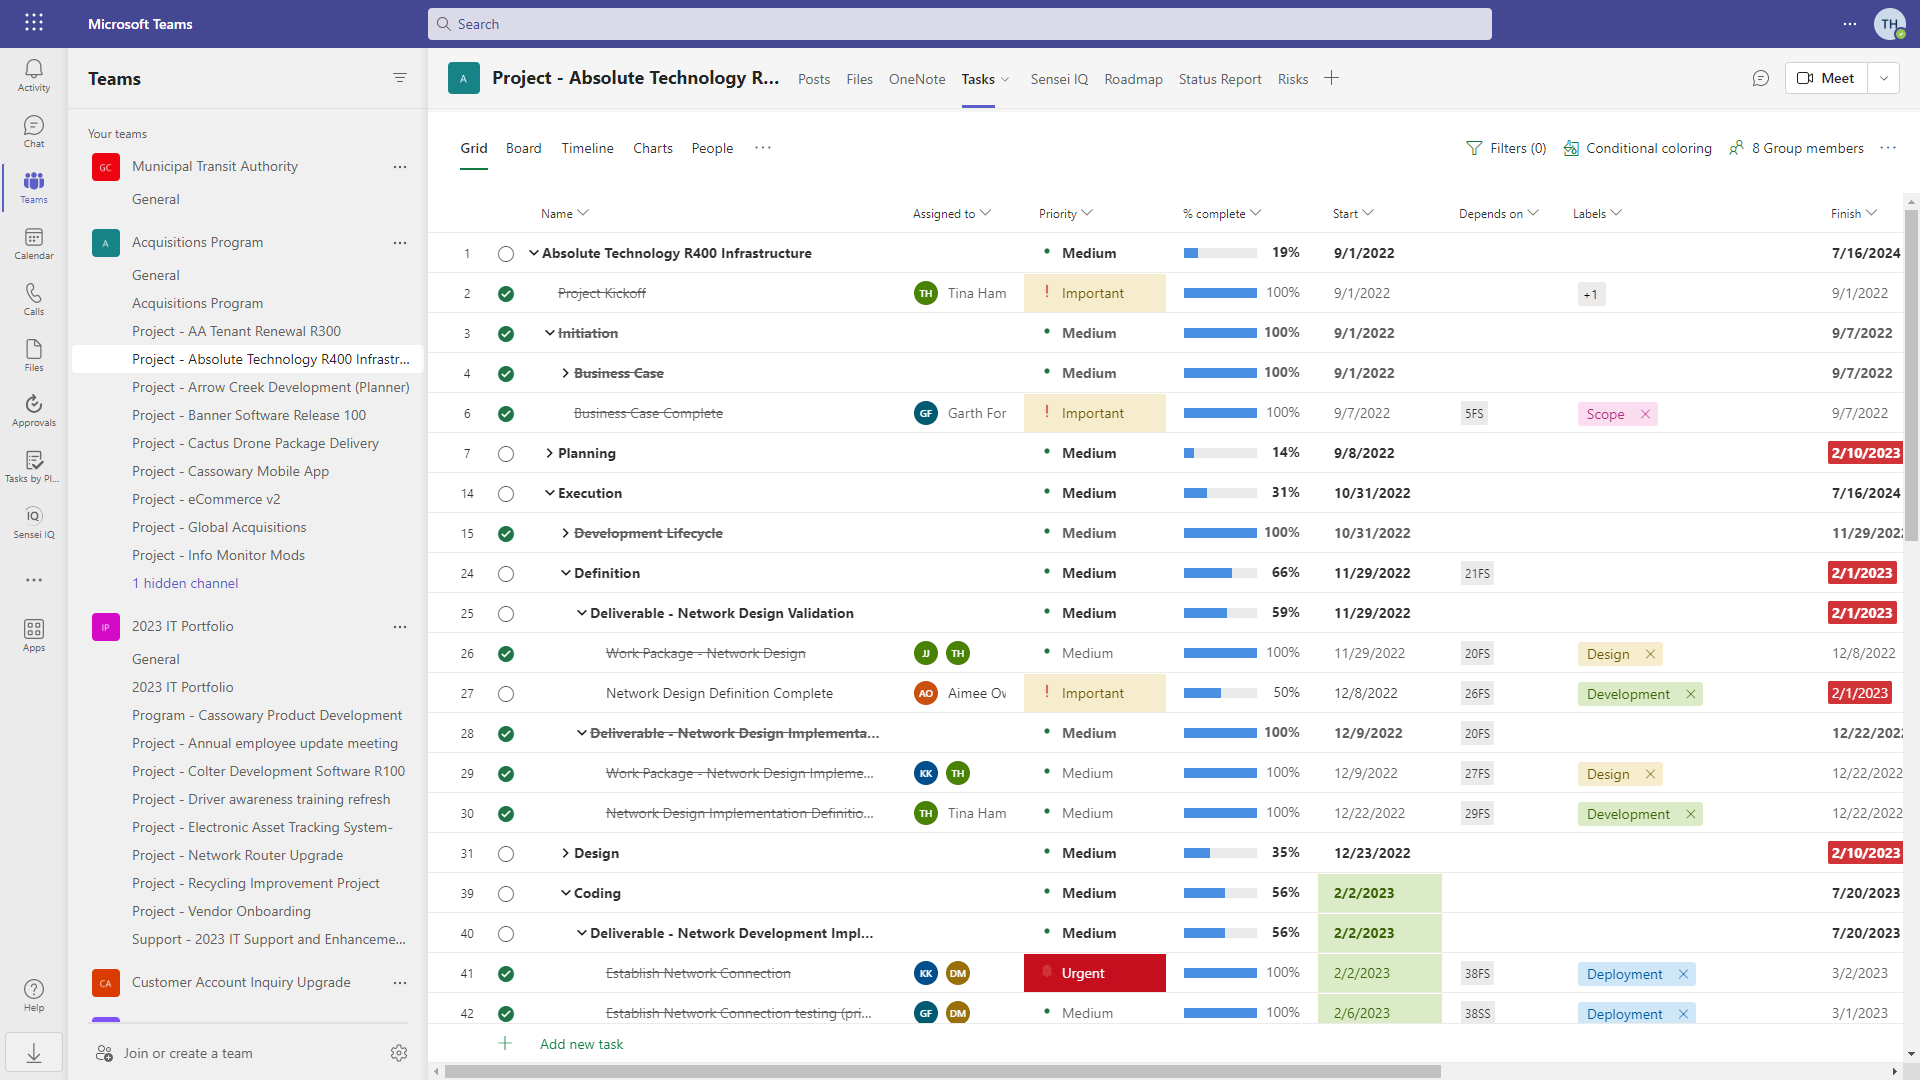
Task: Open the Roadmap tab
Action: point(1133,79)
